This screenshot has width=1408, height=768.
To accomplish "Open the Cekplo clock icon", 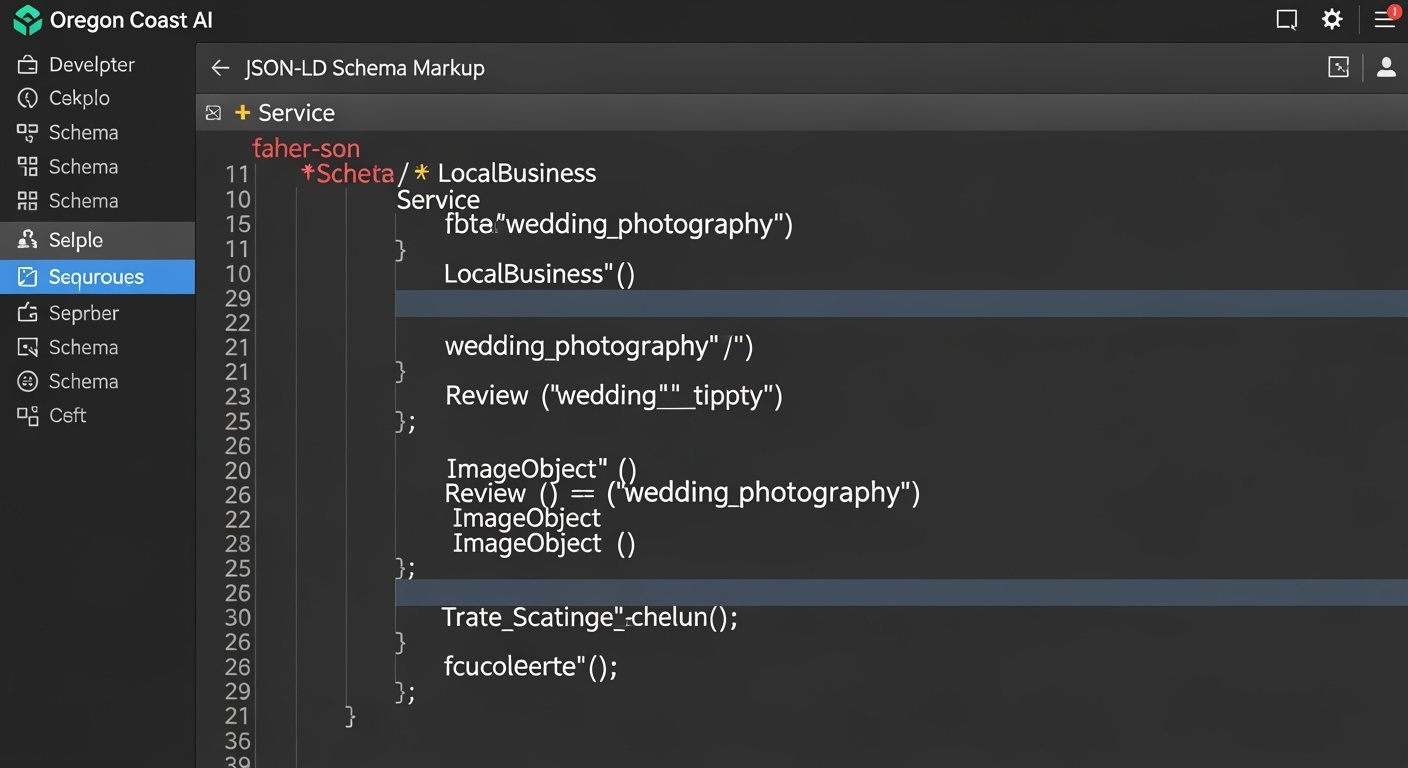I will pos(27,98).
